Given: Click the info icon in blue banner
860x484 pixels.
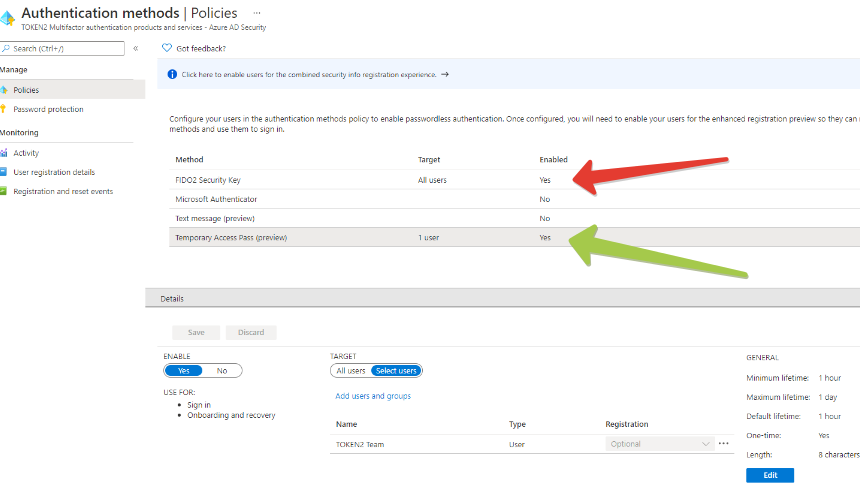Looking at the screenshot, I should pos(172,74).
